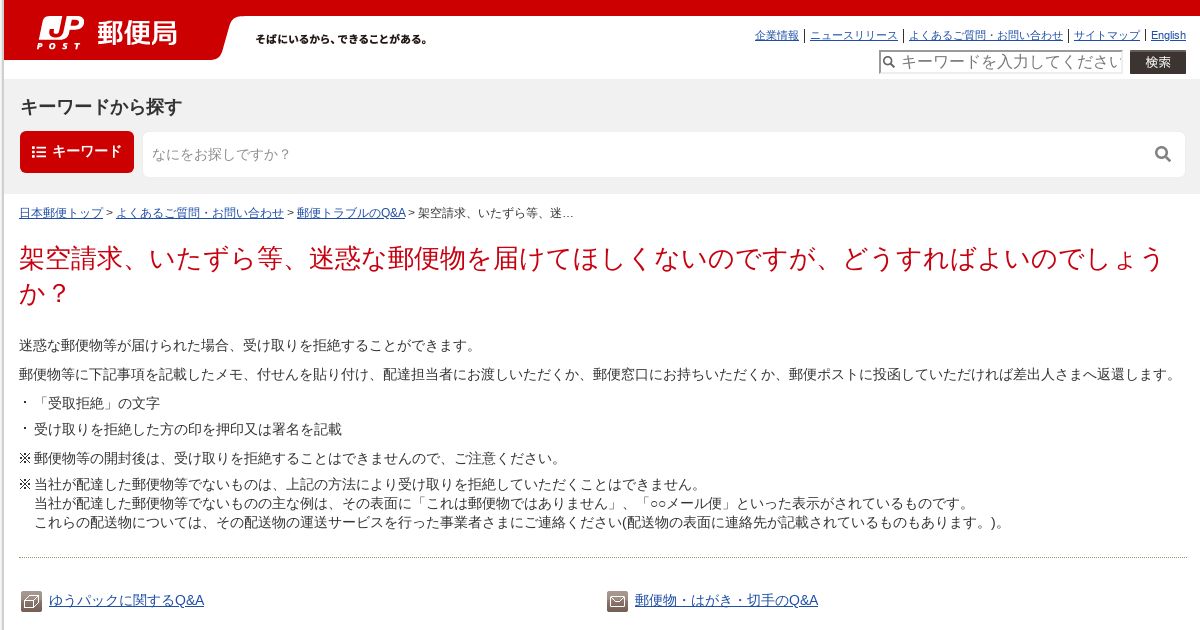Click the page heading 架空請求、いたずら等

click(592, 276)
